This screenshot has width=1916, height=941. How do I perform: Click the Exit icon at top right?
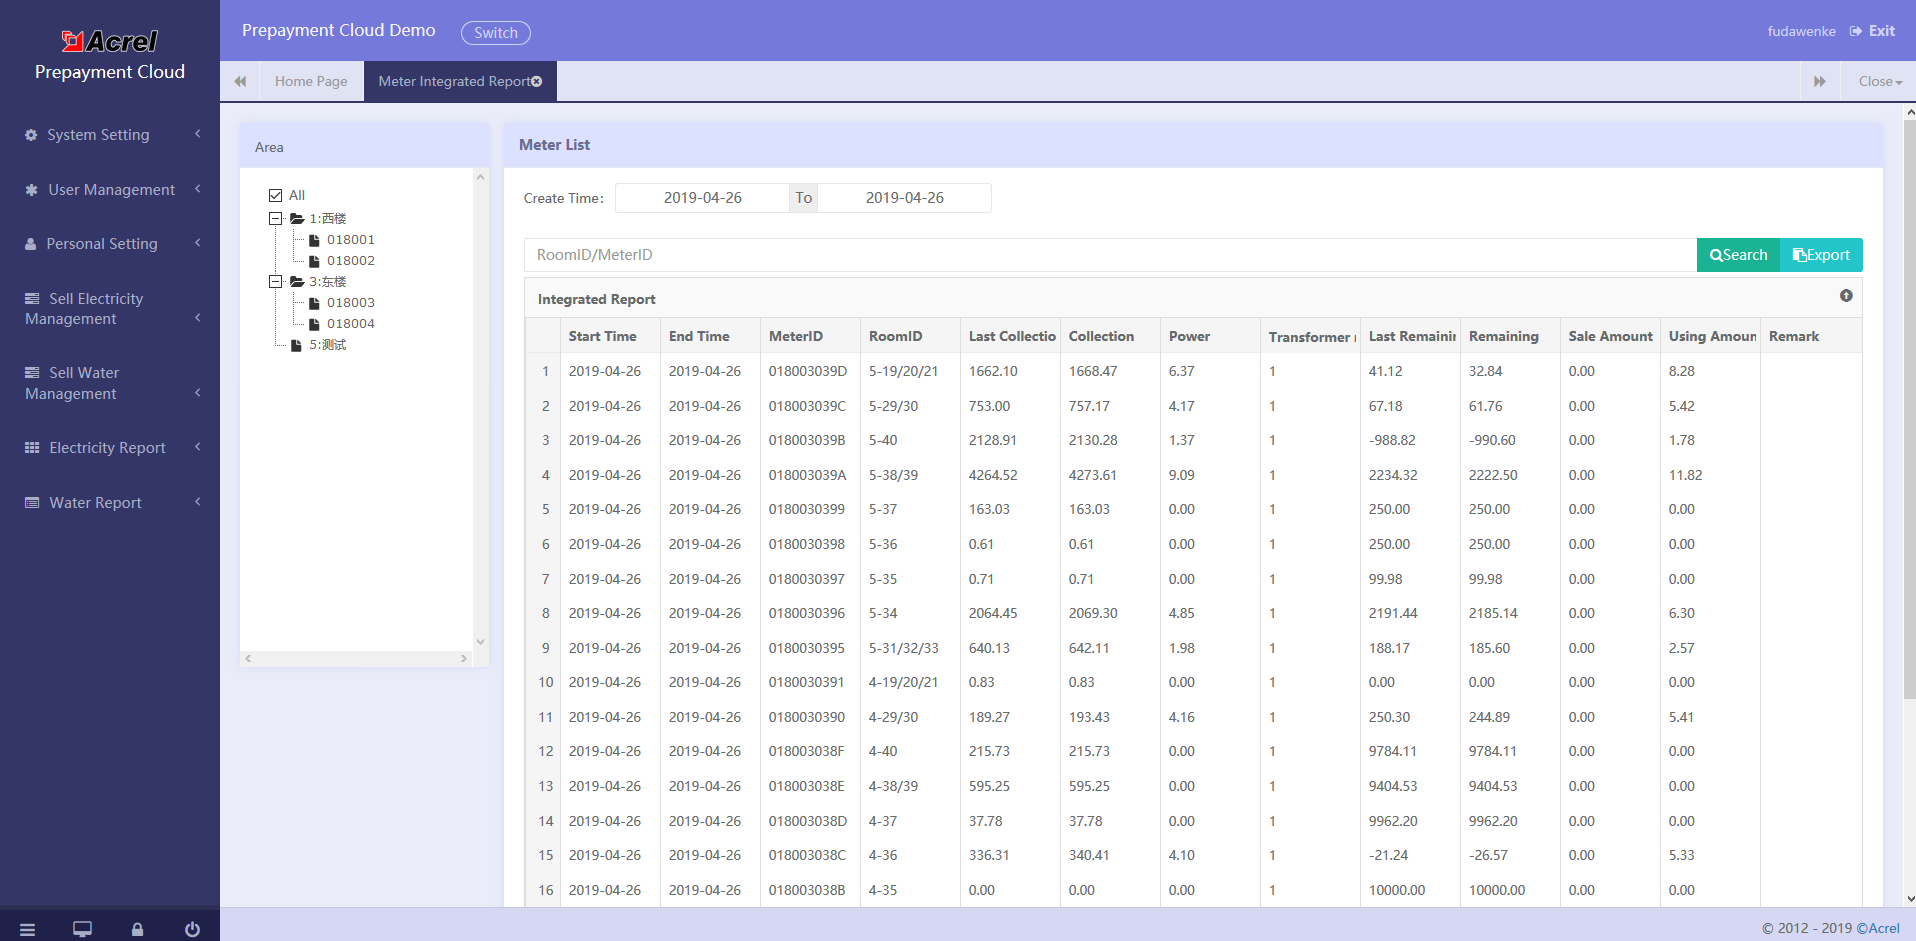click(x=1856, y=31)
